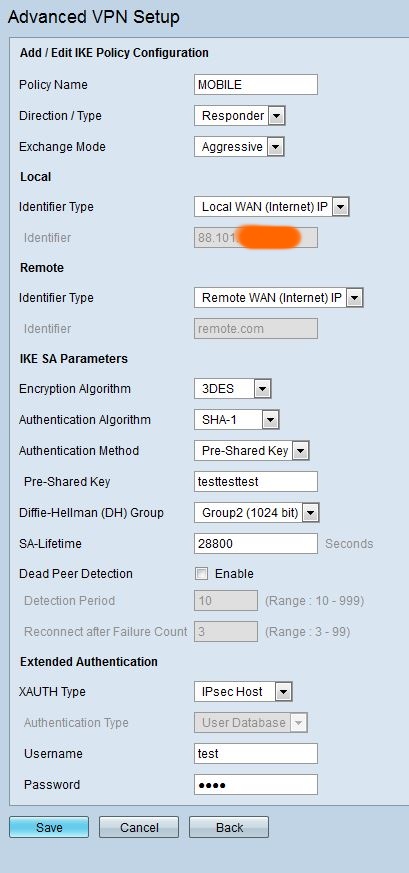Click the Policy Name field
This screenshot has height=873, width=409.
(256, 85)
